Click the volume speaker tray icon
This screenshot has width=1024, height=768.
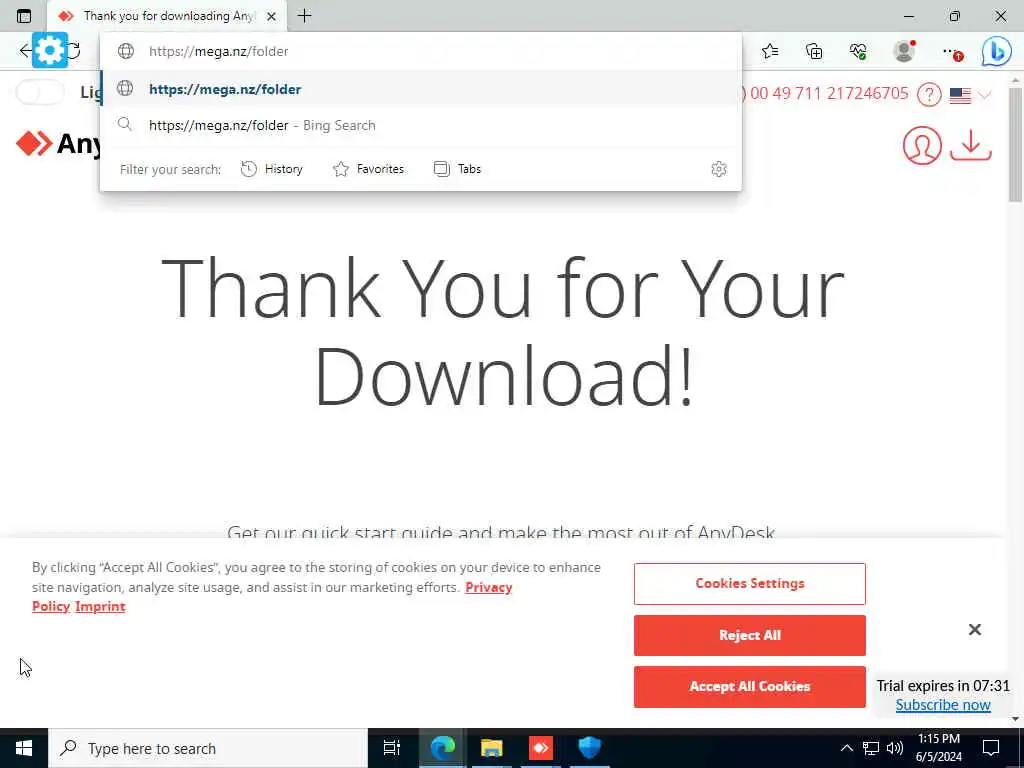(x=895, y=748)
